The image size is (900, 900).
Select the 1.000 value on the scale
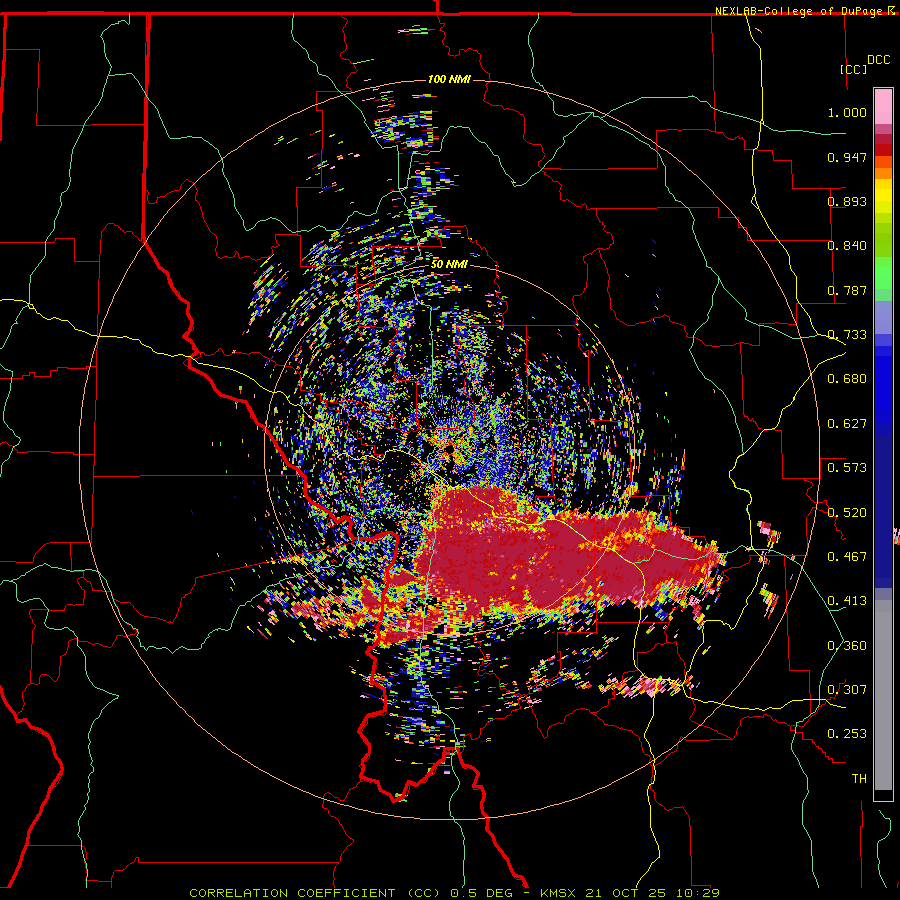click(x=847, y=112)
